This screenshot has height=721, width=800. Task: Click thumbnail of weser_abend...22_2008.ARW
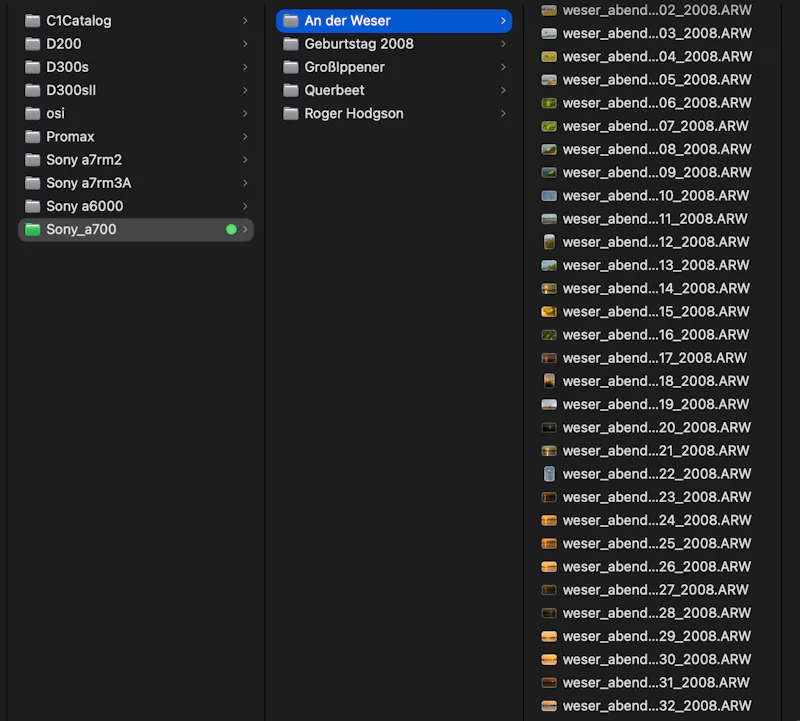click(x=549, y=474)
